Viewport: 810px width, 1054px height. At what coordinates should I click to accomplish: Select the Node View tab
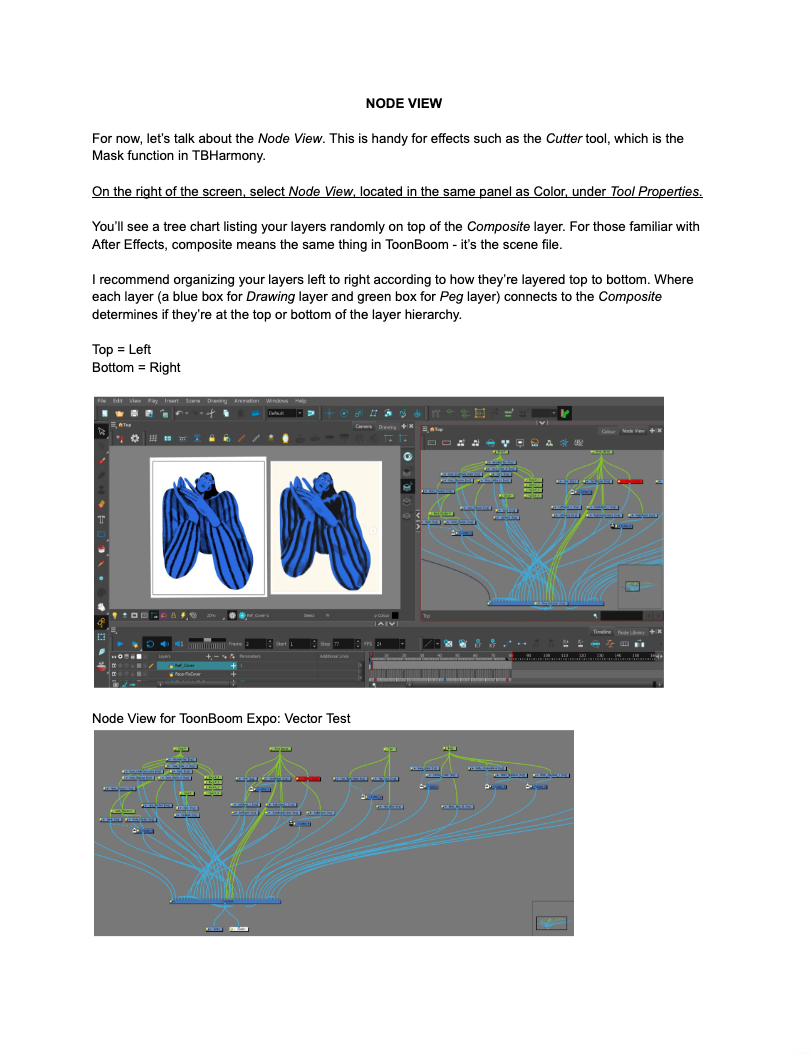point(633,431)
